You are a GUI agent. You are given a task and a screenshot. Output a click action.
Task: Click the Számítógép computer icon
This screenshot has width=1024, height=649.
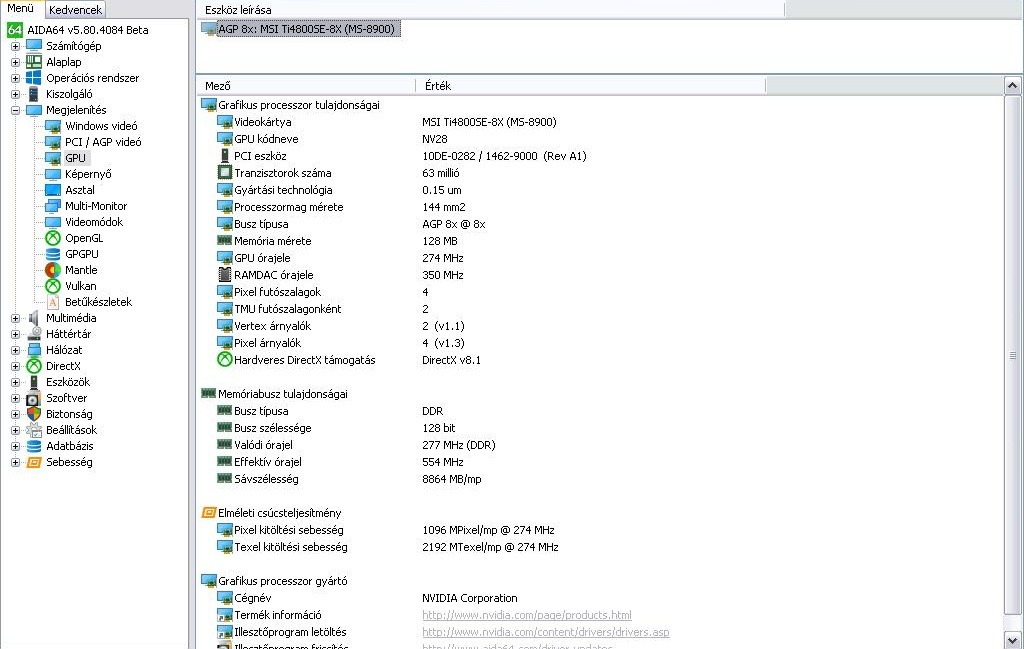(34, 46)
